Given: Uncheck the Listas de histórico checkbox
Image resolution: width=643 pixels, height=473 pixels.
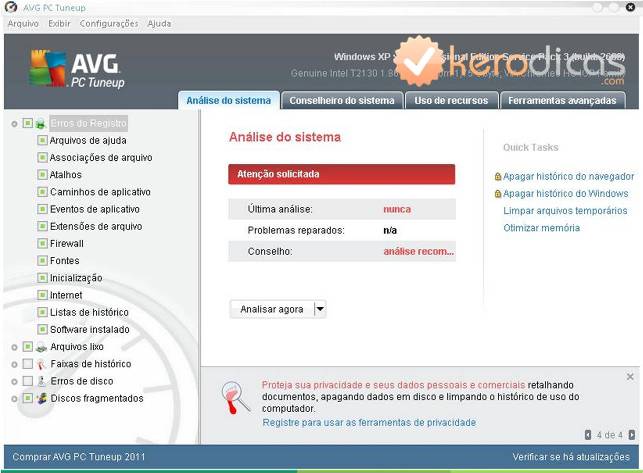Looking at the screenshot, I should pyautogui.click(x=42, y=313).
